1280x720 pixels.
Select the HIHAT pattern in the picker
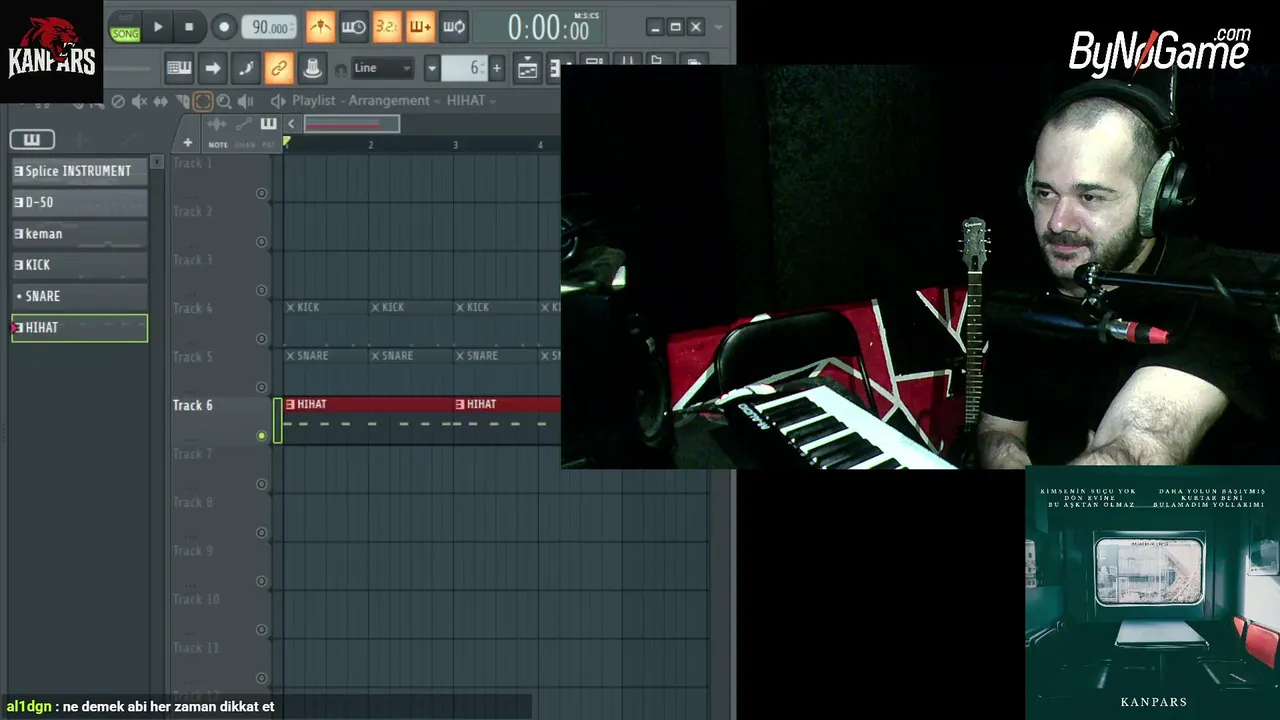coord(79,328)
